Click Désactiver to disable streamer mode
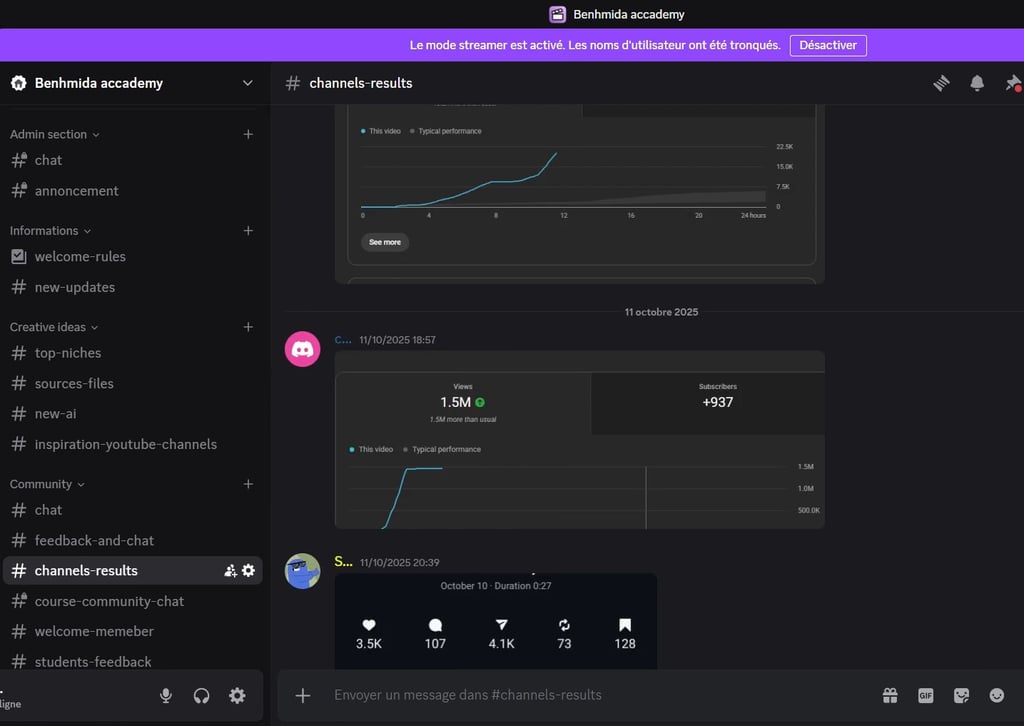Screen dimensions: 1024x726 coord(827,45)
